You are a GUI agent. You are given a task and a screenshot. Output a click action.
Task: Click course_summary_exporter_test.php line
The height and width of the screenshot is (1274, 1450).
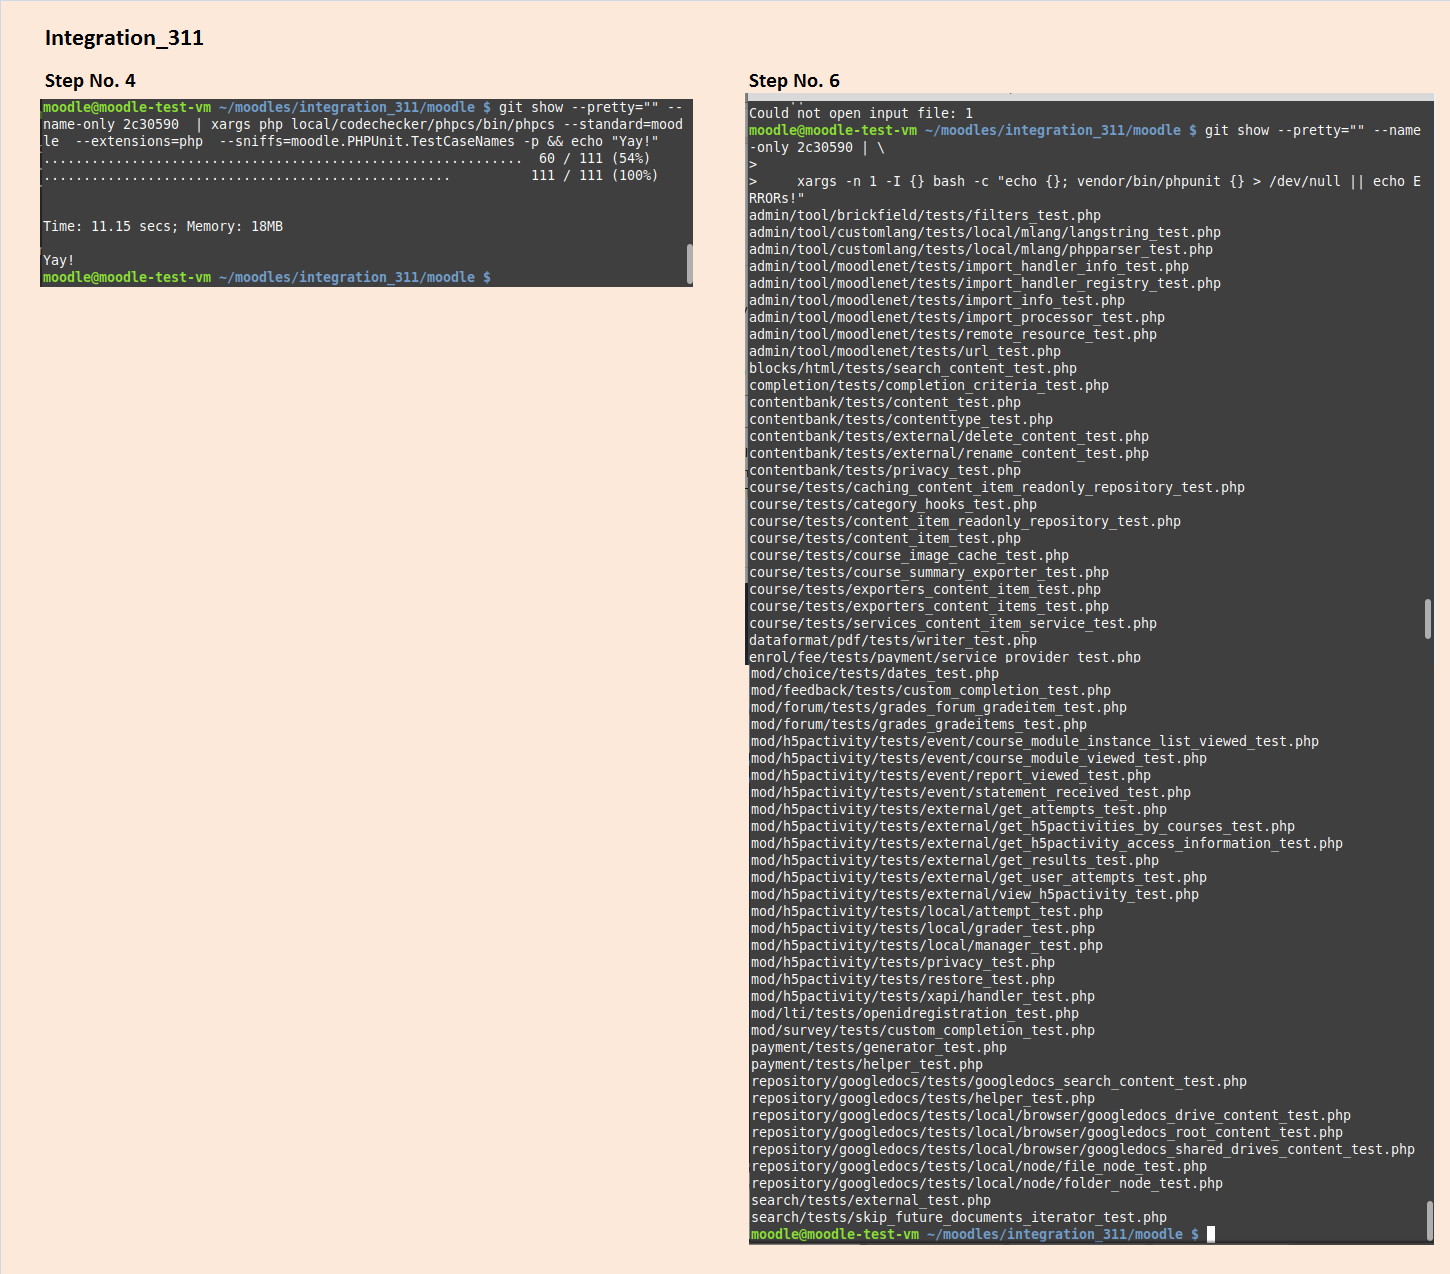pyautogui.click(x=929, y=573)
